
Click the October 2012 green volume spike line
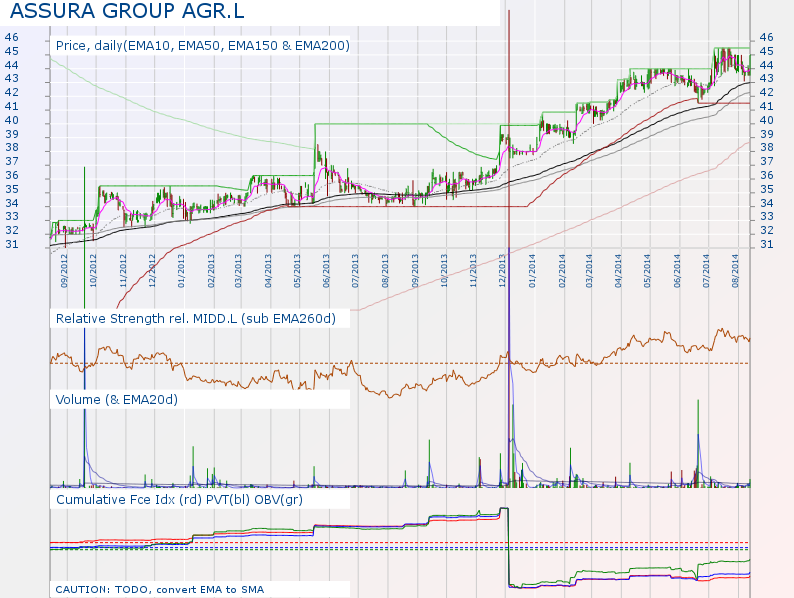click(84, 327)
